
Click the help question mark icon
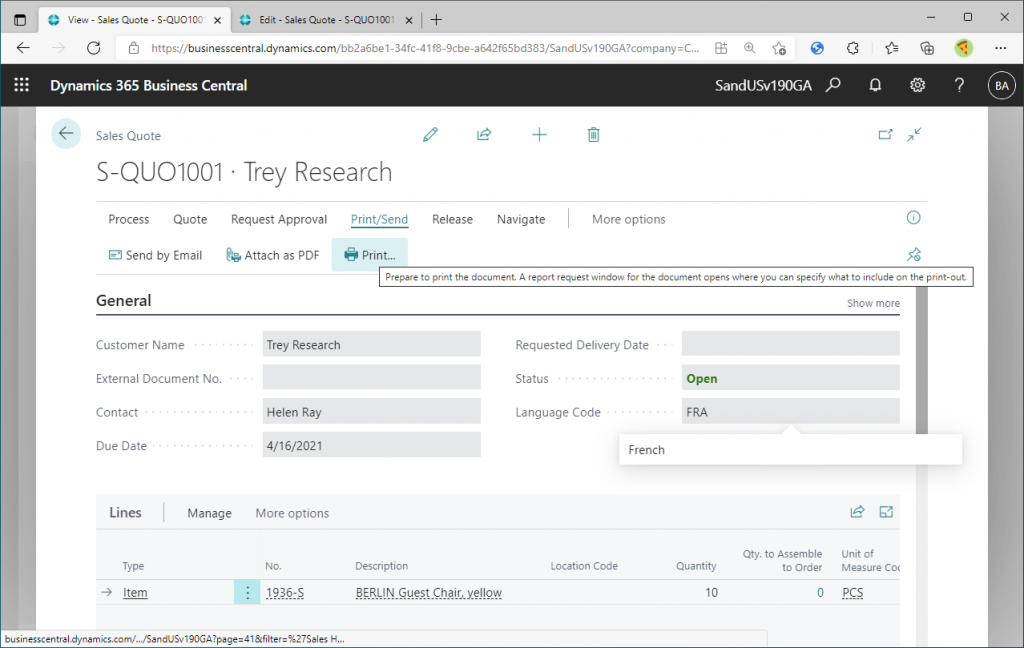pyautogui.click(x=959, y=85)
